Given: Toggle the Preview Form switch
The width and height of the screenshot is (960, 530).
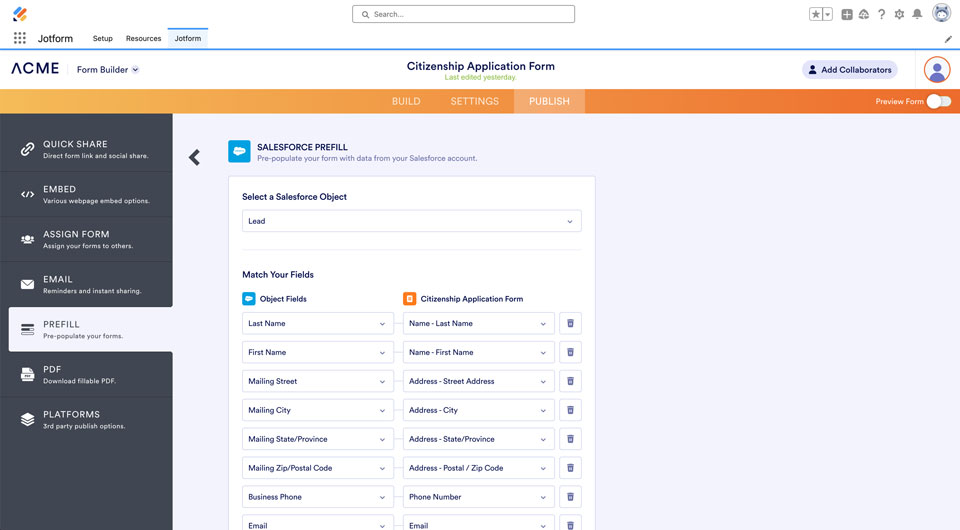Looking at the screenshot, I should tap(939, 101).
